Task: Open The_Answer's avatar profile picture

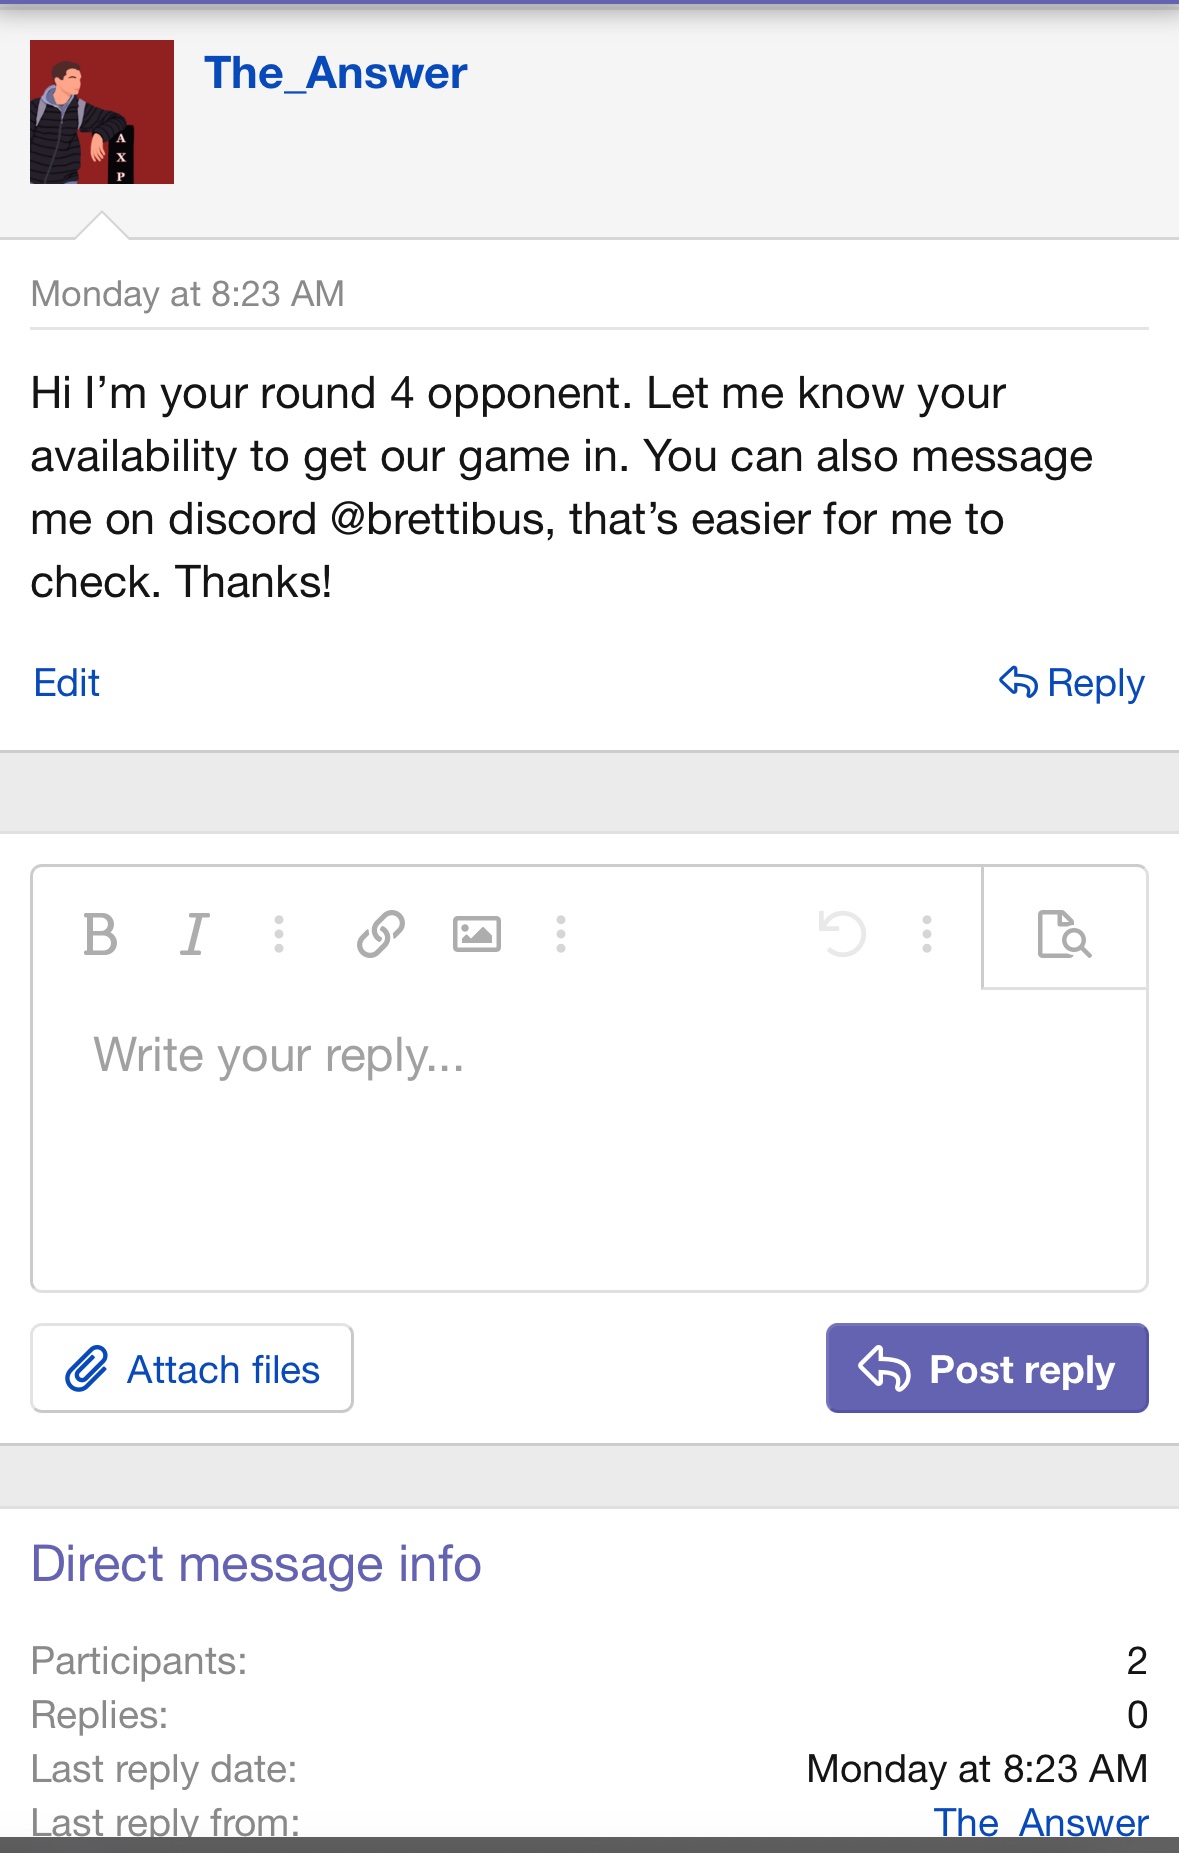Action: [x=102, y=112]
